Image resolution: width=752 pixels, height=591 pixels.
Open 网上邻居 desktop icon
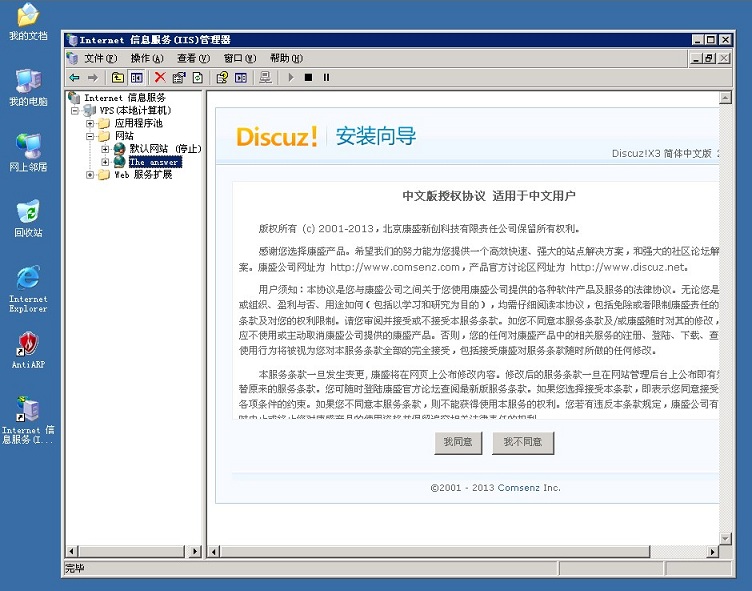click(x=28, y=153)
